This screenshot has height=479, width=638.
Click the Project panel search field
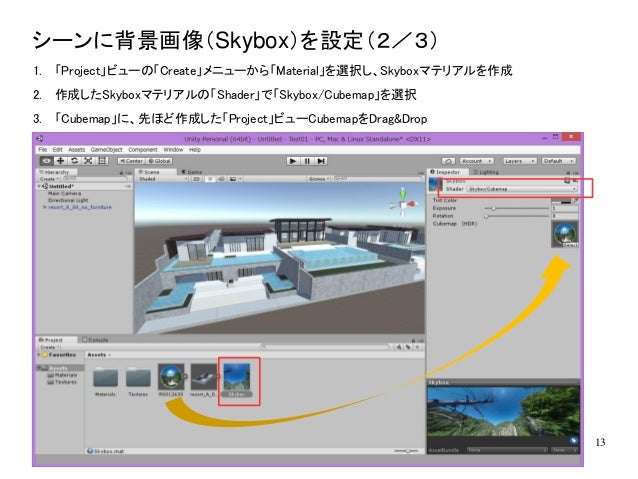click(x=324, y=347)
